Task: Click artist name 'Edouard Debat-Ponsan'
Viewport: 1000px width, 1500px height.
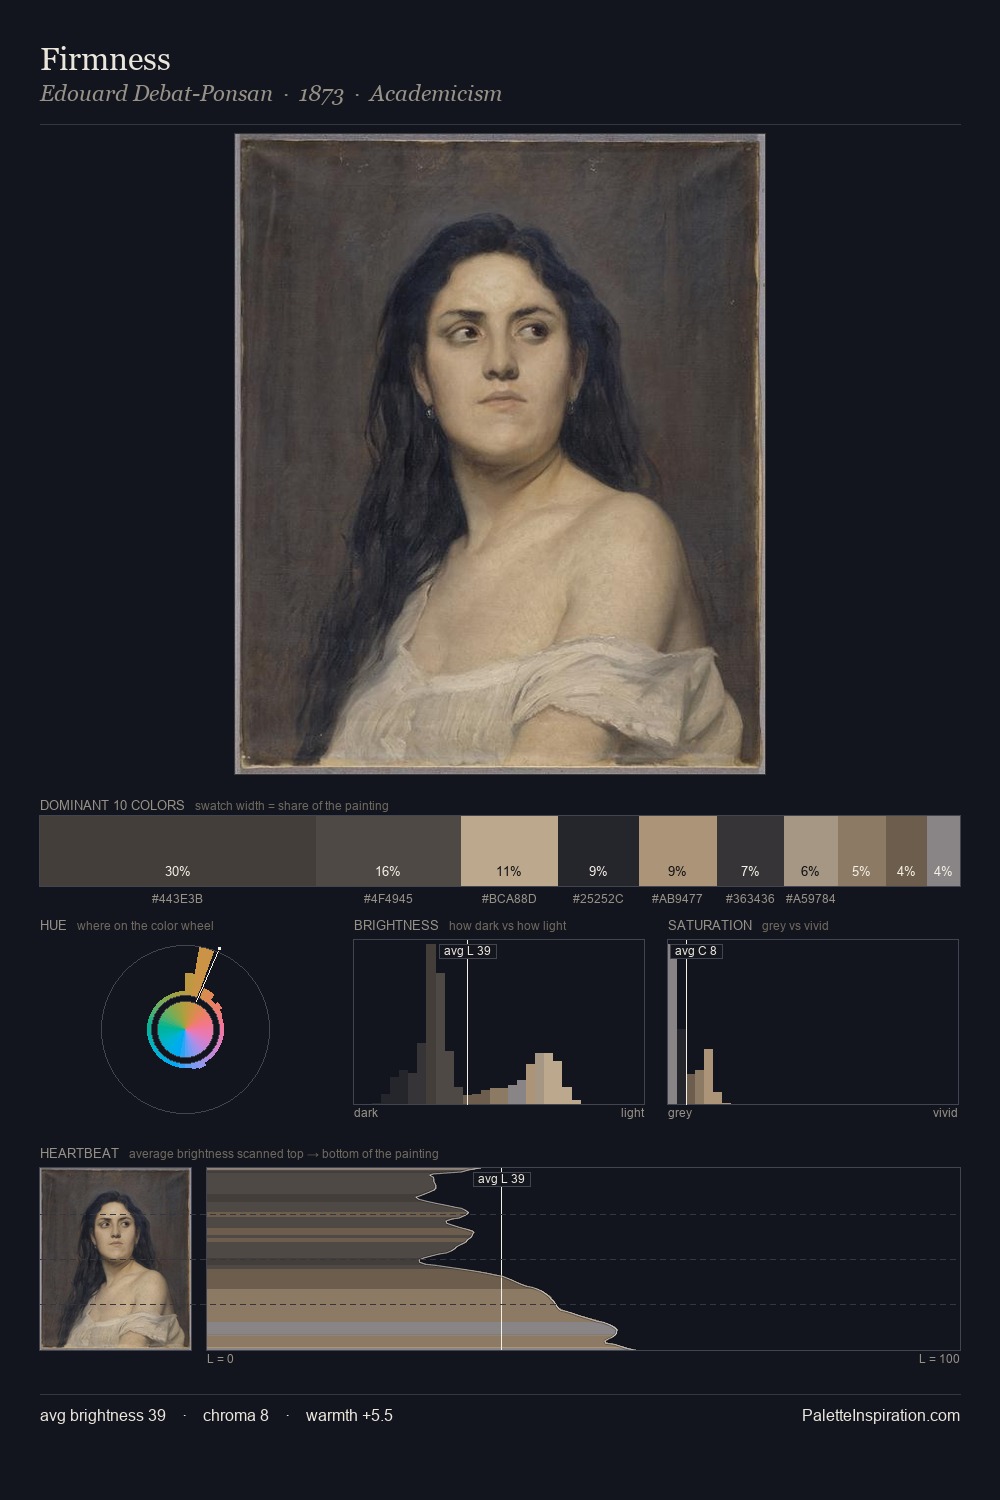Action: (x=156, y=94)
